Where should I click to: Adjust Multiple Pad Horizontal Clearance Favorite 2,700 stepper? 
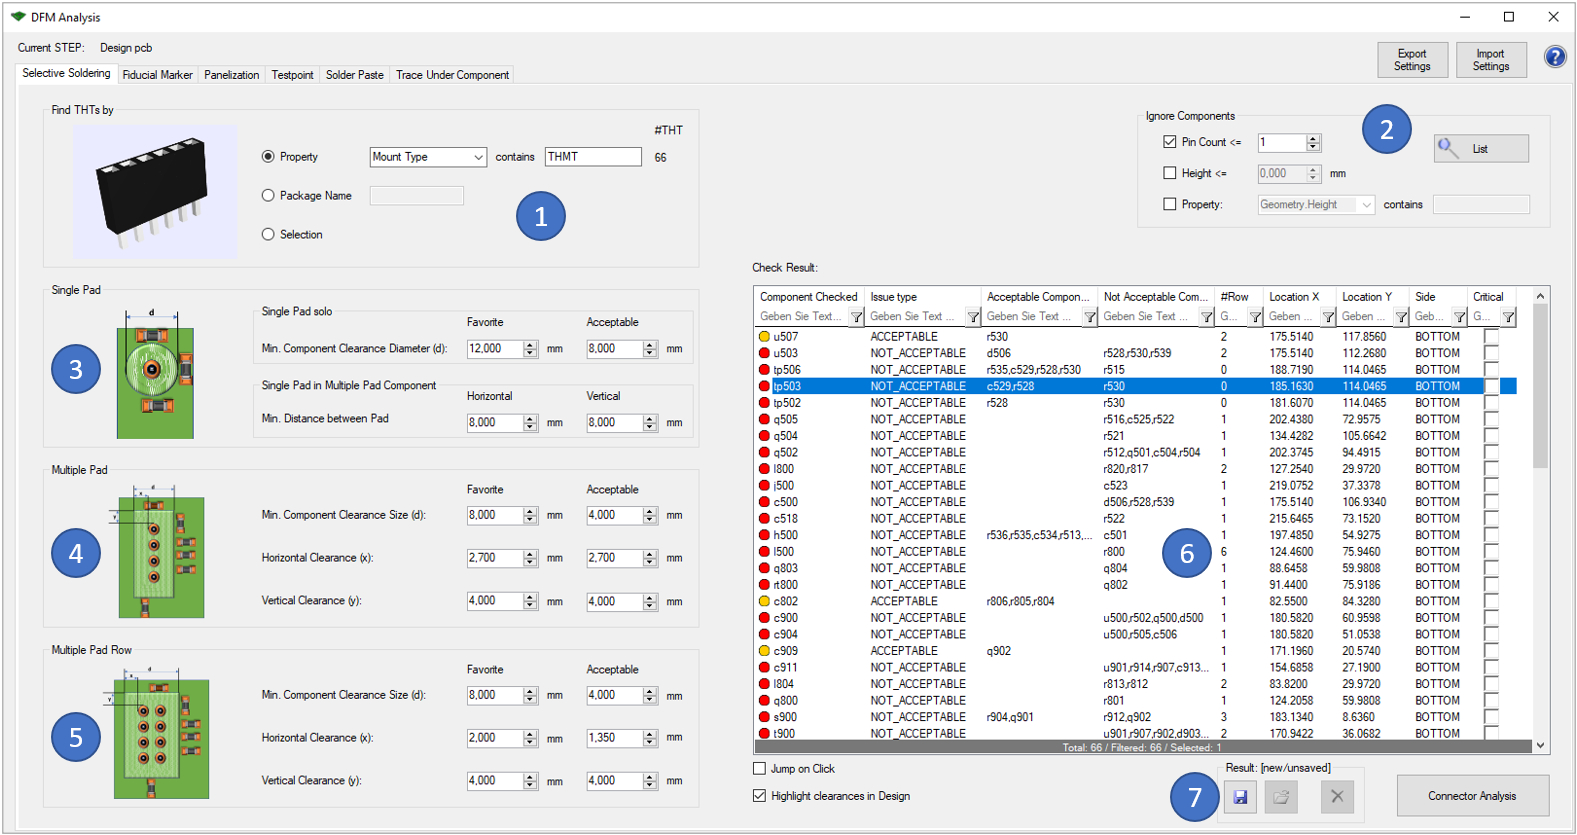click(x=530, y=558)
